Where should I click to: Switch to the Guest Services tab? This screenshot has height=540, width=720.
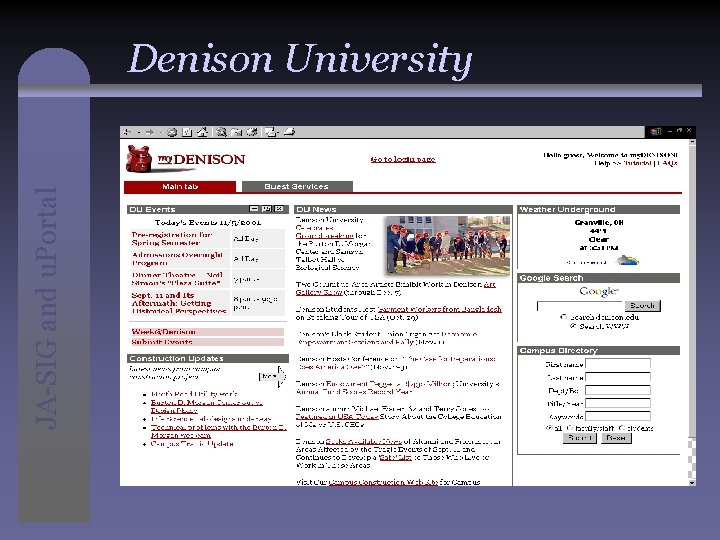[297, 186]
